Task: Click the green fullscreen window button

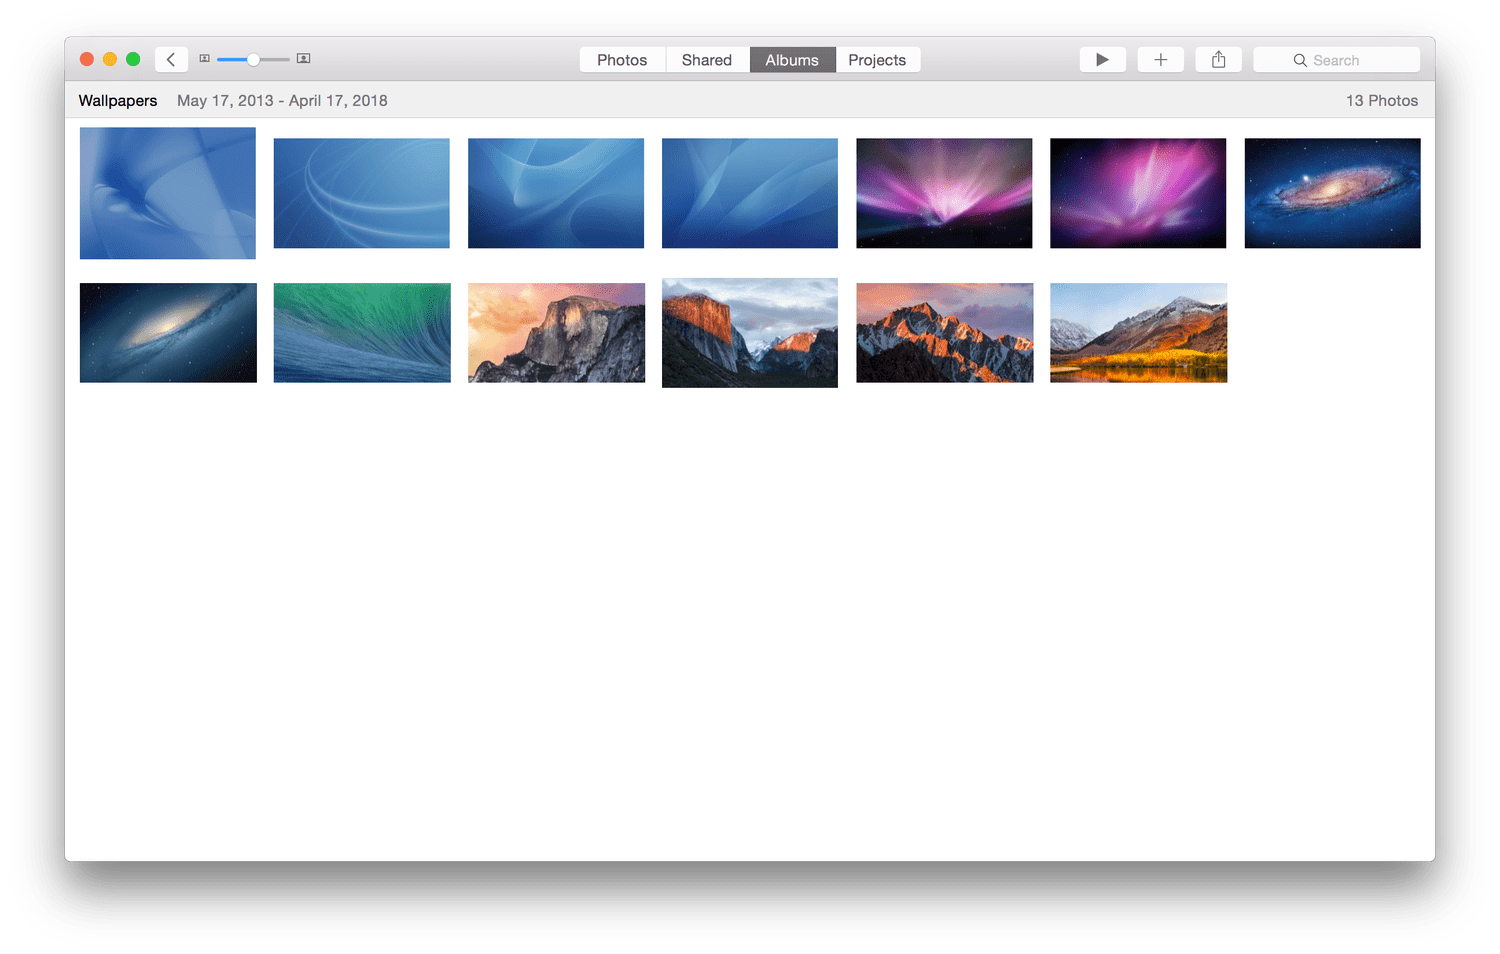Action: (133, 60)
